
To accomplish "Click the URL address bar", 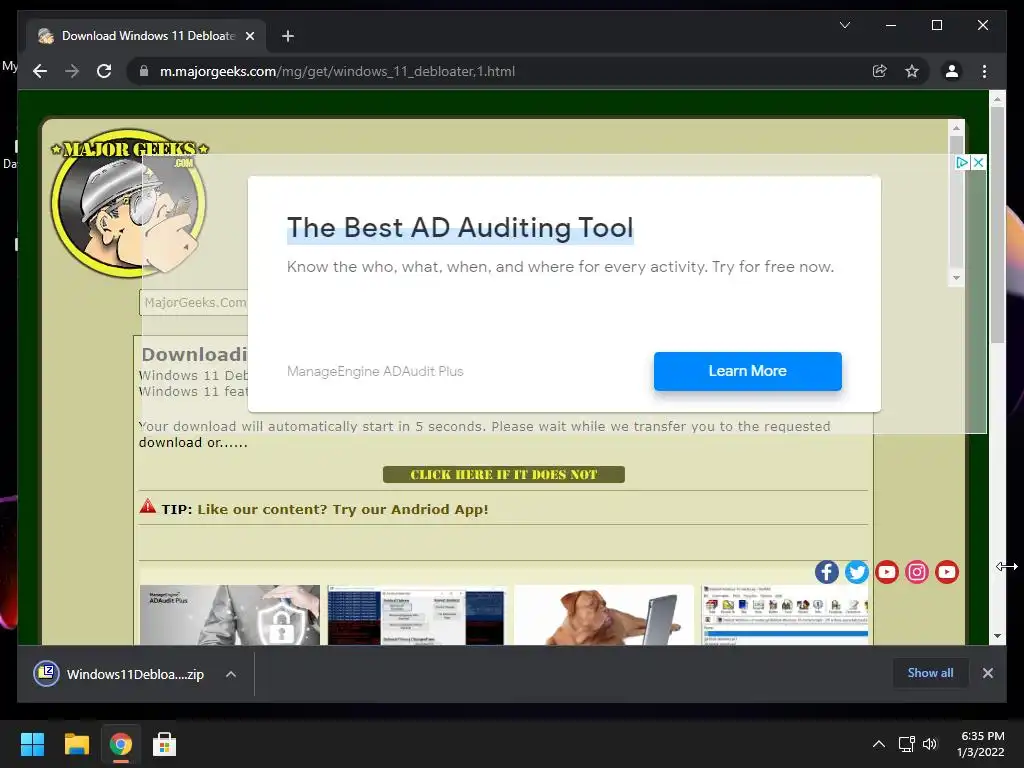I will 496,71.
